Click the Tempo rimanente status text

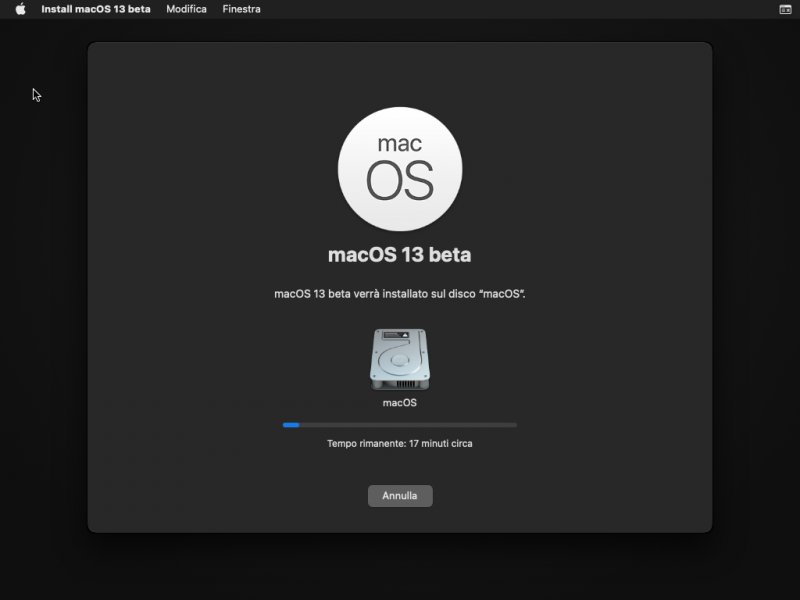(x=400, y=443)
